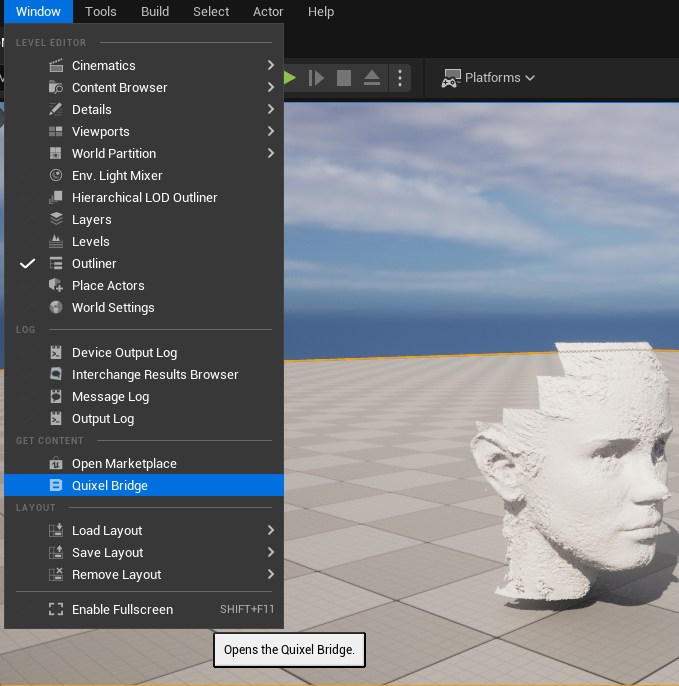Open the Tools menu
This screenshot has height=686, width=679.
pos(100,12)
